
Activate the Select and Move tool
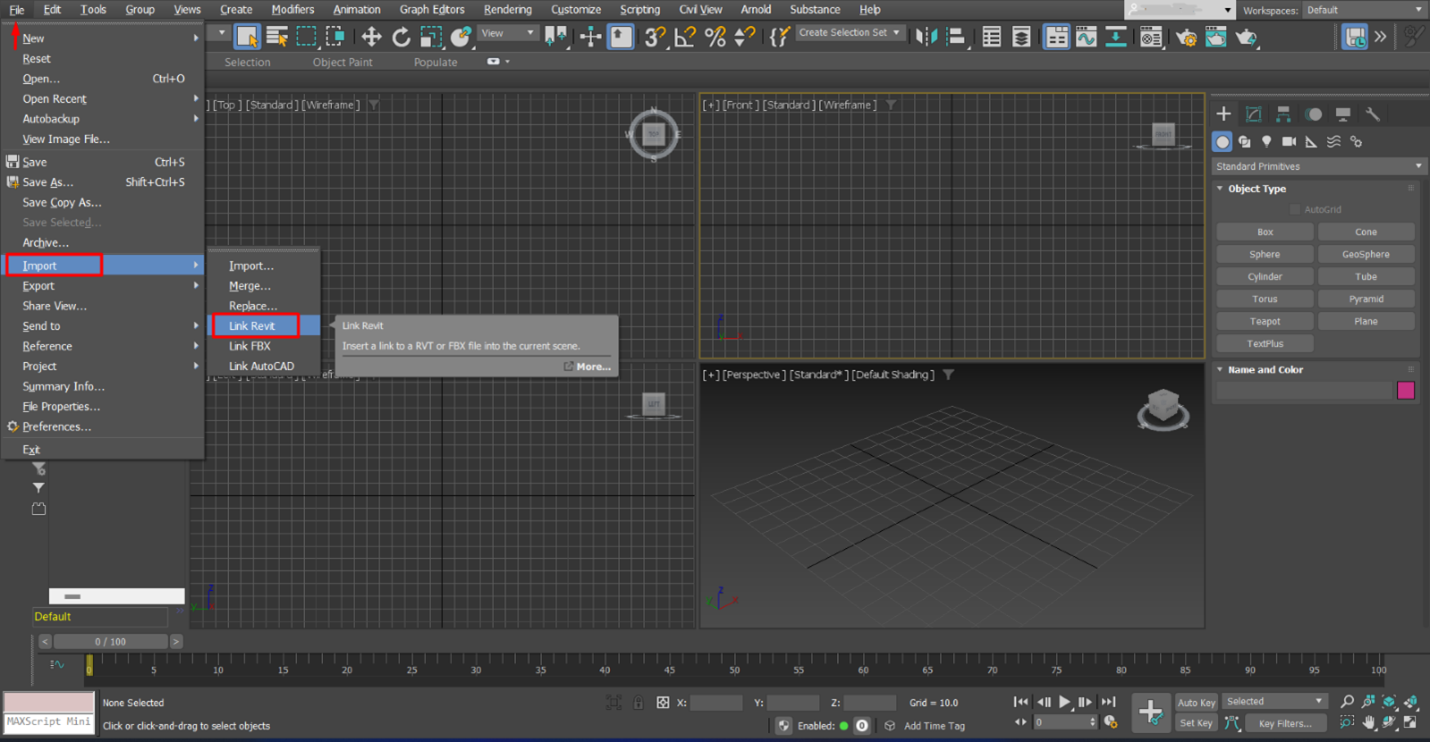click(370, 37)
